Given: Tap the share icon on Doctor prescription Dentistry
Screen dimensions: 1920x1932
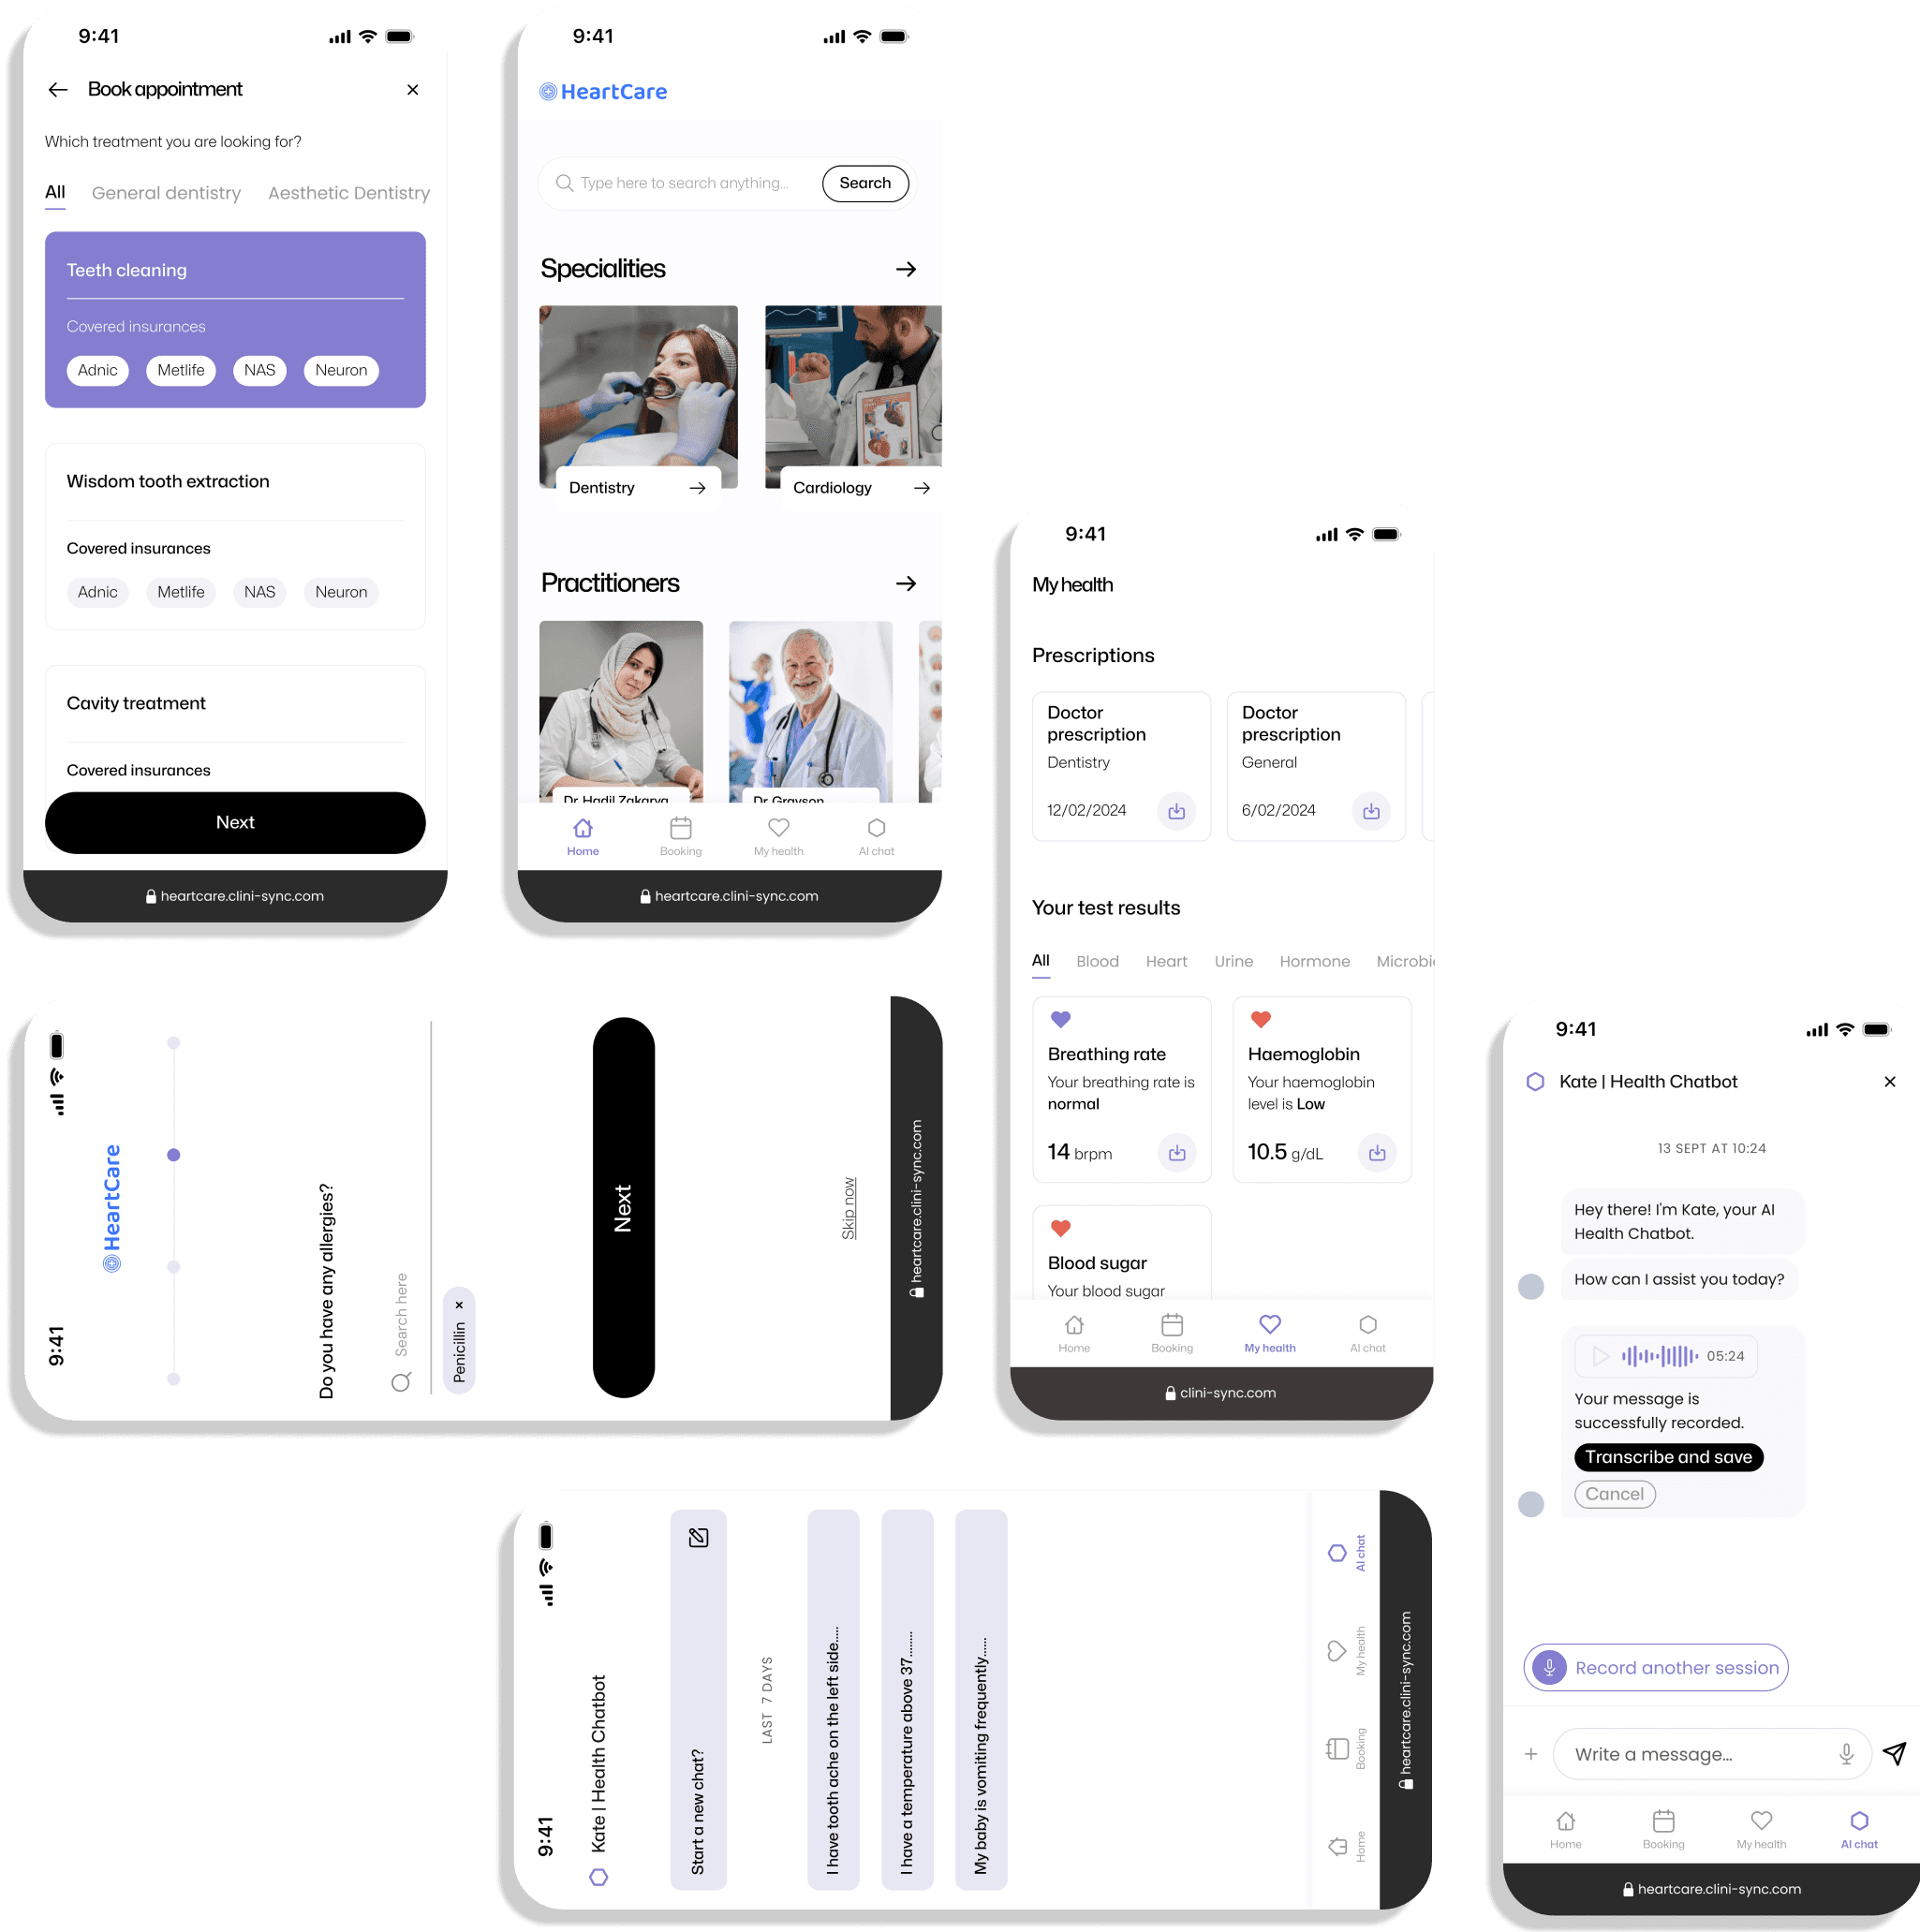Looking at the screenshot, I should (x=1174, y=810).
